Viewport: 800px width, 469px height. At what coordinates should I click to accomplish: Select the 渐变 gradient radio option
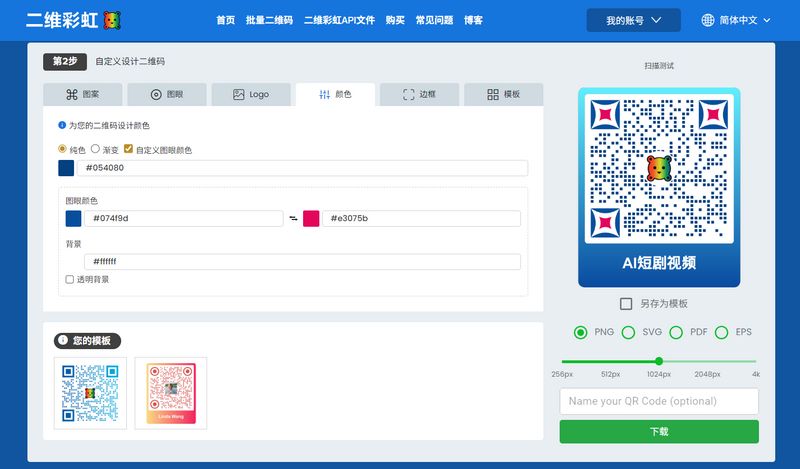pos(95,149)
